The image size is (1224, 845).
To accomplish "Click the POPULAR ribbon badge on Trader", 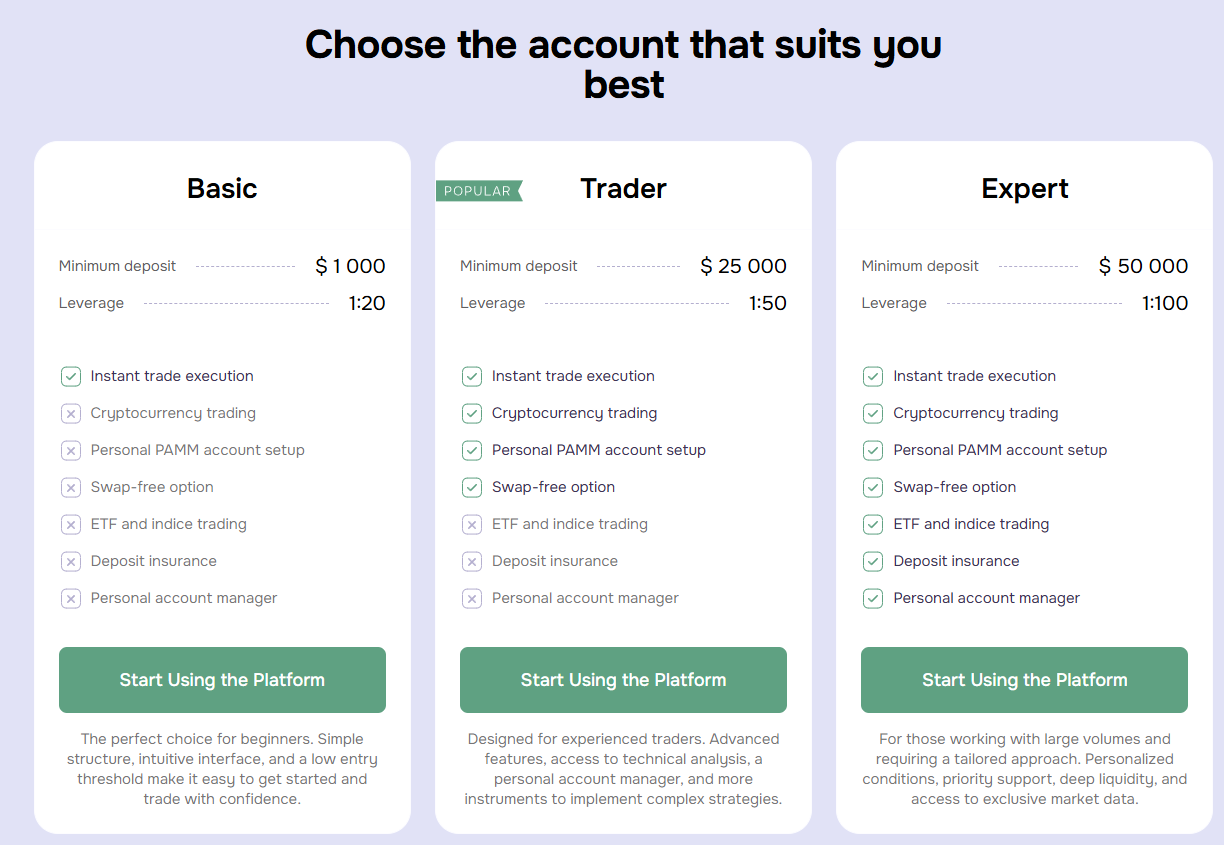I will point(478,191).
